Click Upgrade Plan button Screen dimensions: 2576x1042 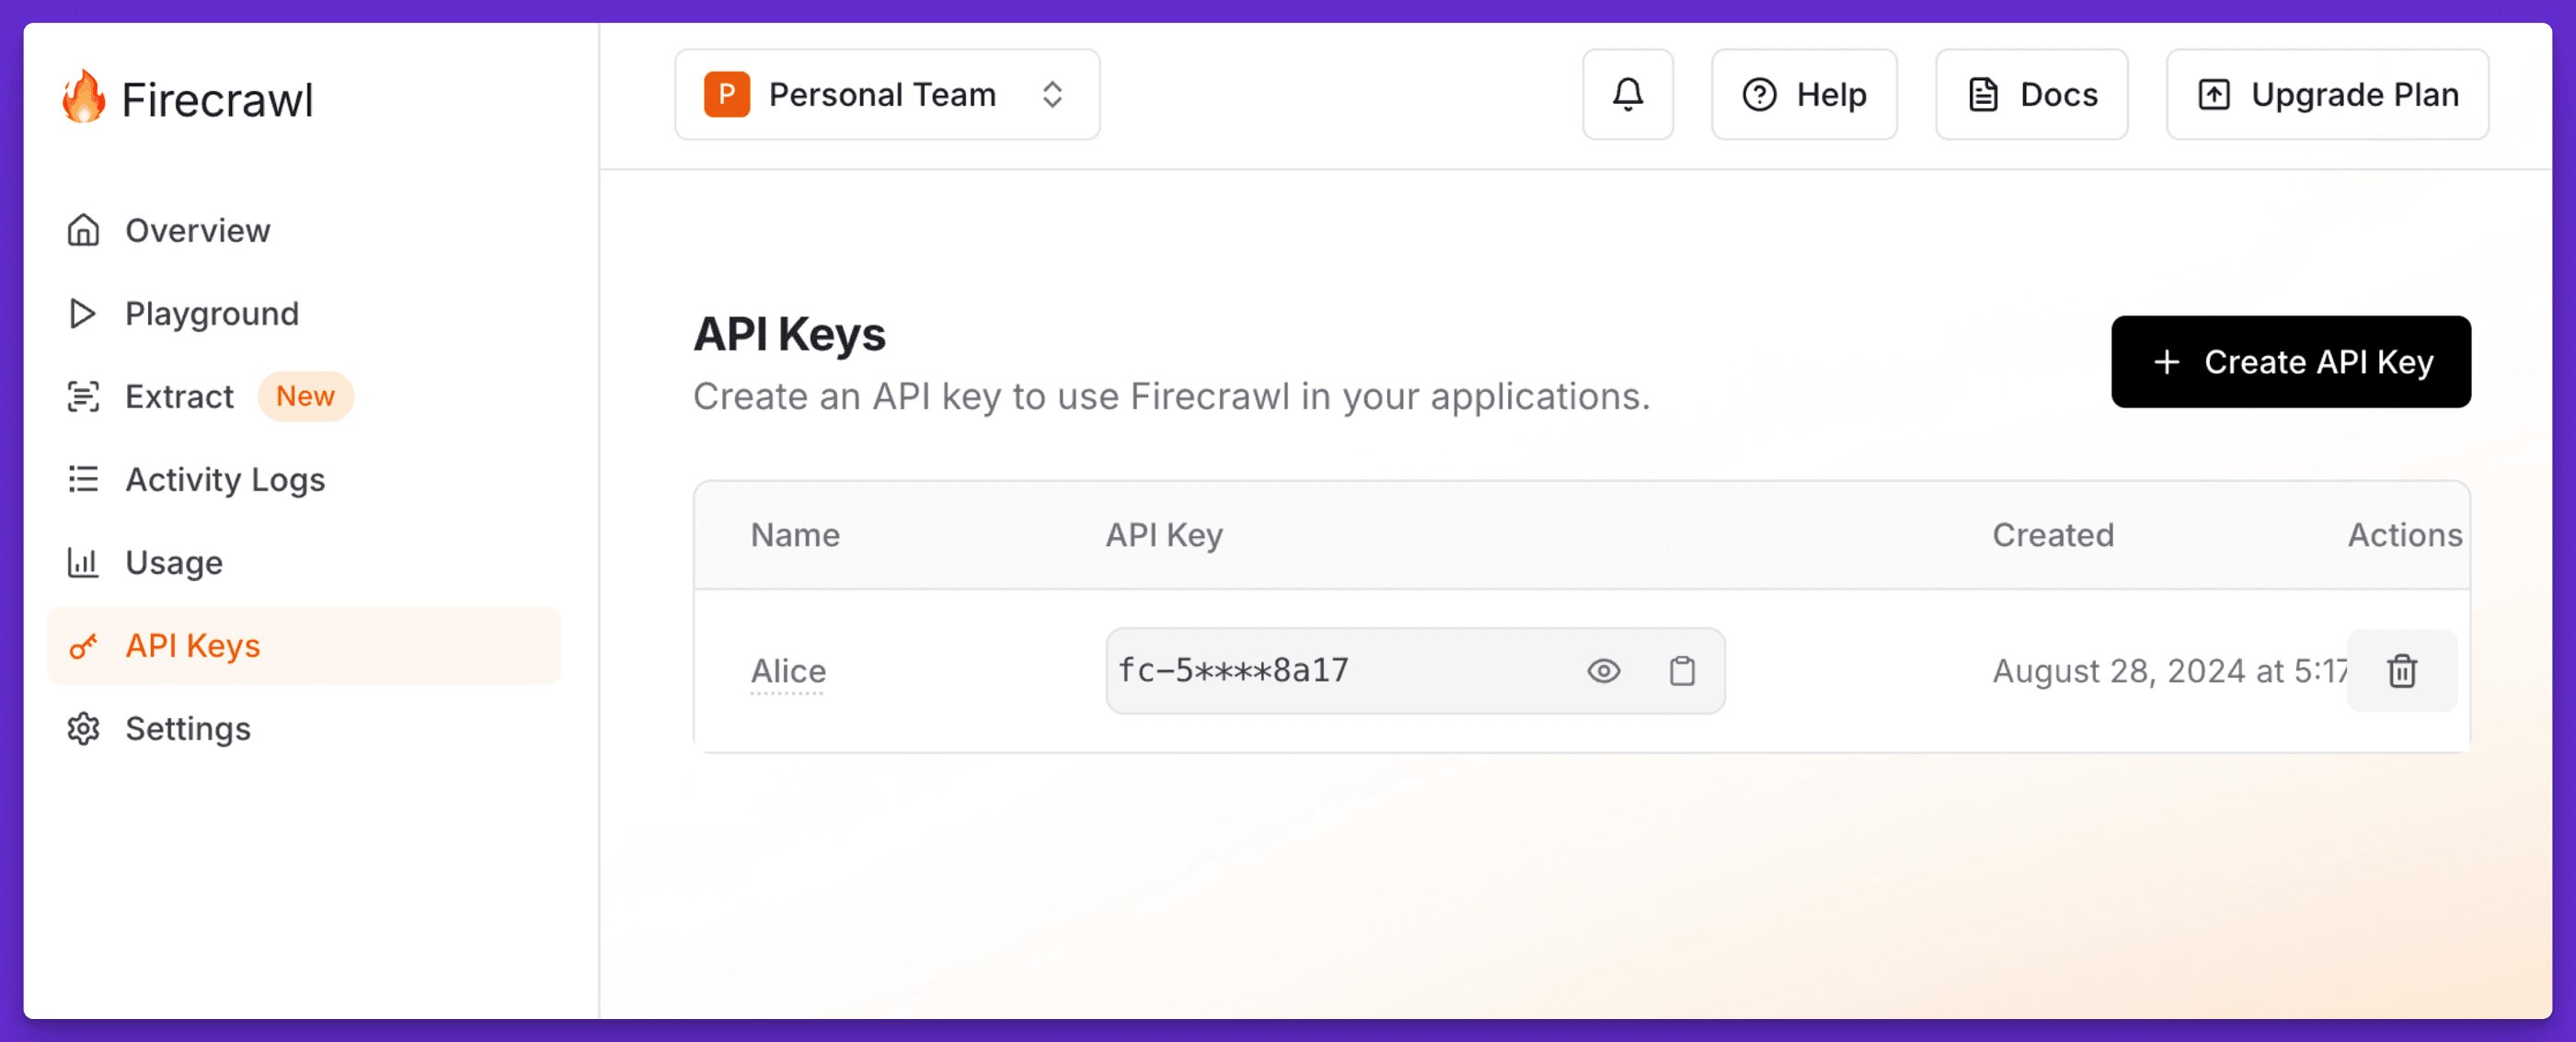(2327, 95)
